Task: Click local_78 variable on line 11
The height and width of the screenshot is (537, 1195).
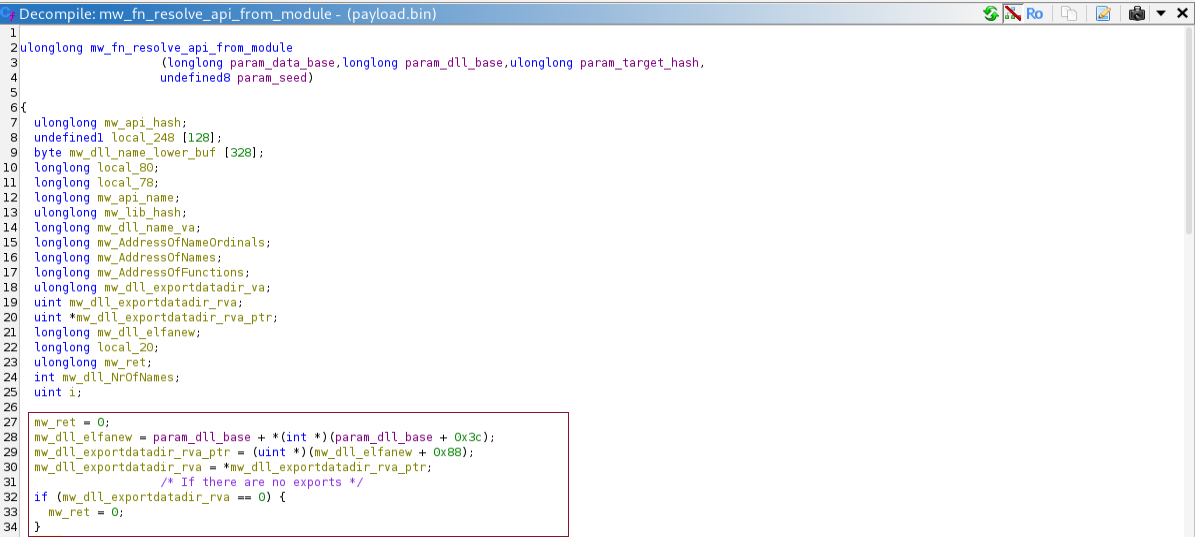Action: 125,183
